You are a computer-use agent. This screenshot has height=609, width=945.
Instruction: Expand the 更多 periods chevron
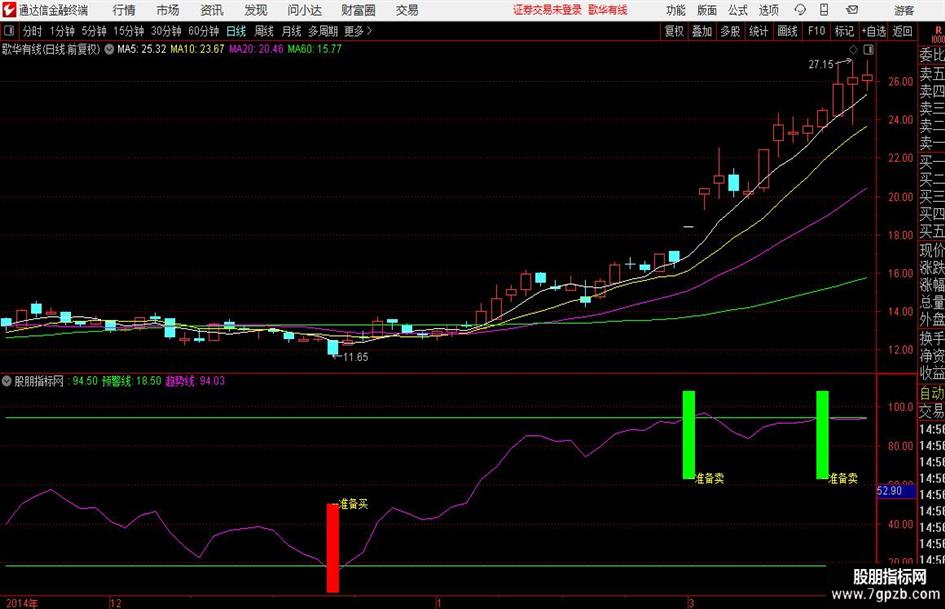coord(359,31)
